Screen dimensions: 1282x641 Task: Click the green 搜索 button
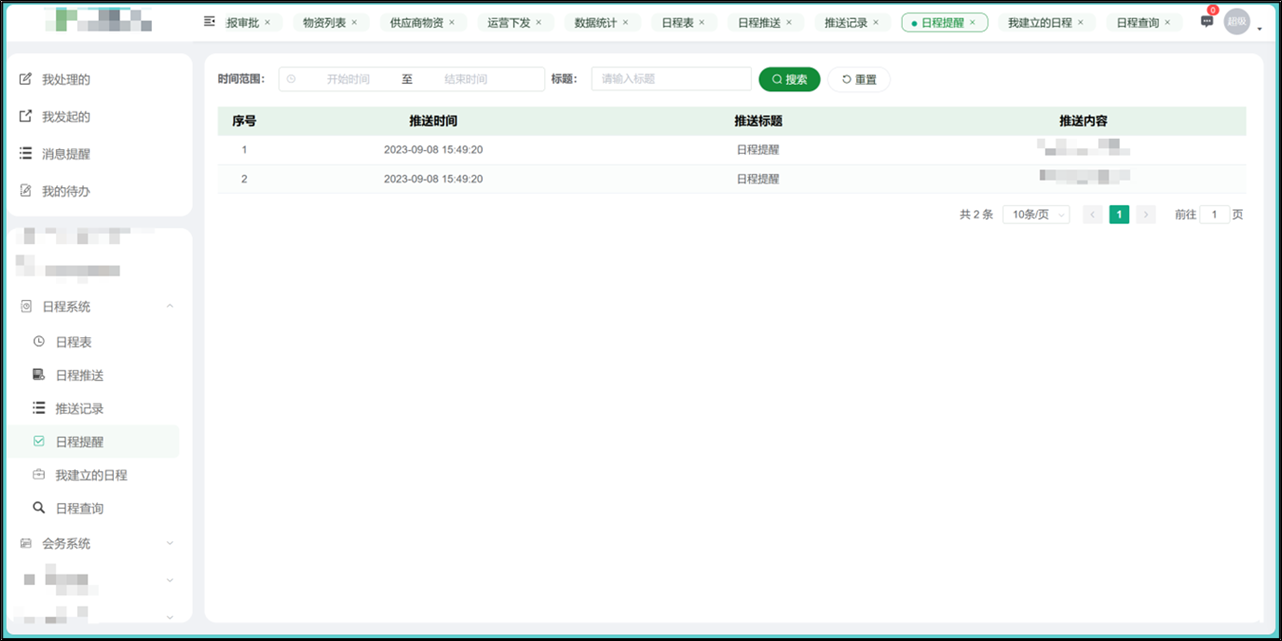coord(789,79)
